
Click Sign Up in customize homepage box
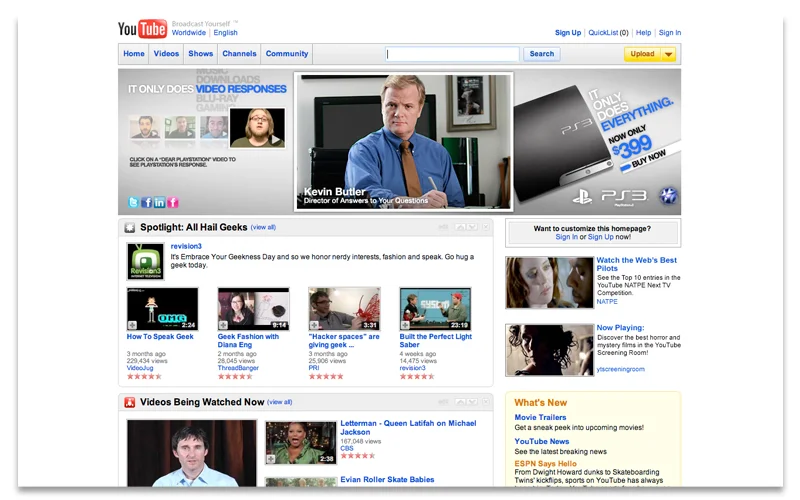(601, 237)
